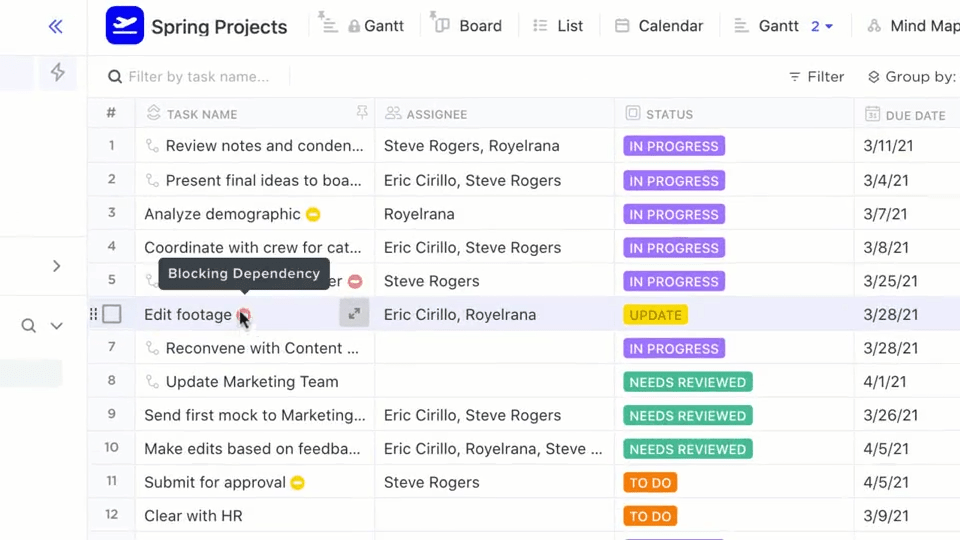Click assignee cell Royelrana in row 3
This screenshot has width=960, height=540.
[x=419, y=214]
